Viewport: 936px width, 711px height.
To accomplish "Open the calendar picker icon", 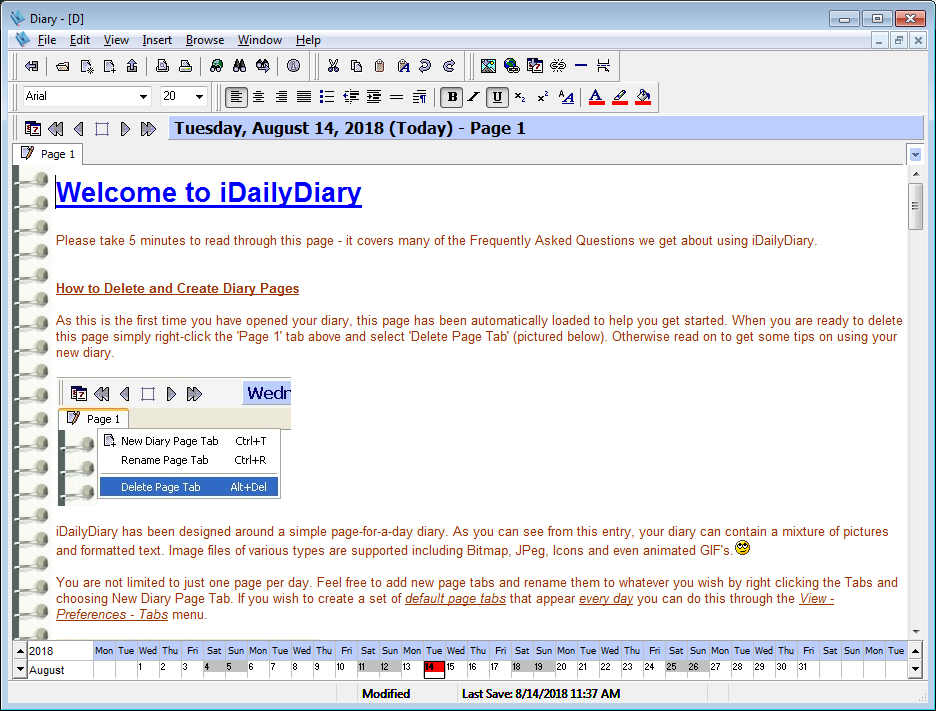I will 32,128.
